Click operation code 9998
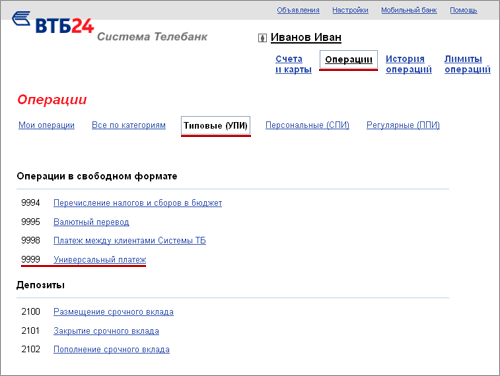This screenshot has height=376, width=500. 31,240
